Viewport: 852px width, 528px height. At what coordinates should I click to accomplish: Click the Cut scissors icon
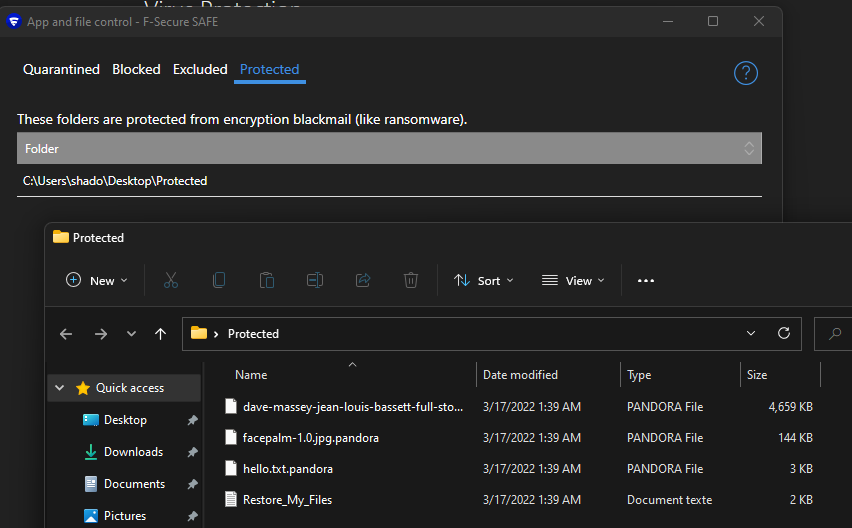pos(171,280)
